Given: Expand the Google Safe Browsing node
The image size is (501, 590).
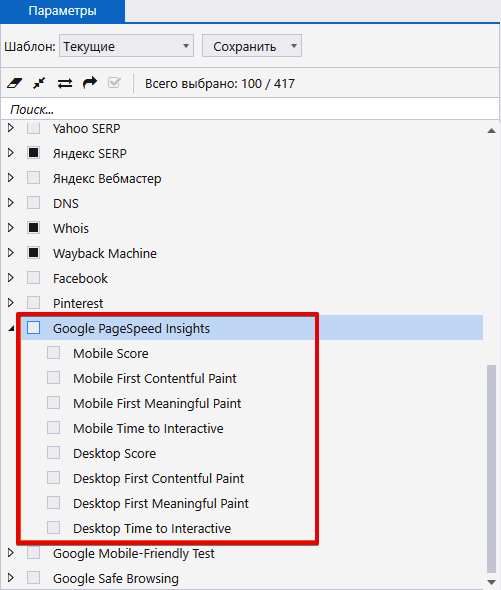Looking at the screenshot, I should (x=11, y=578).
